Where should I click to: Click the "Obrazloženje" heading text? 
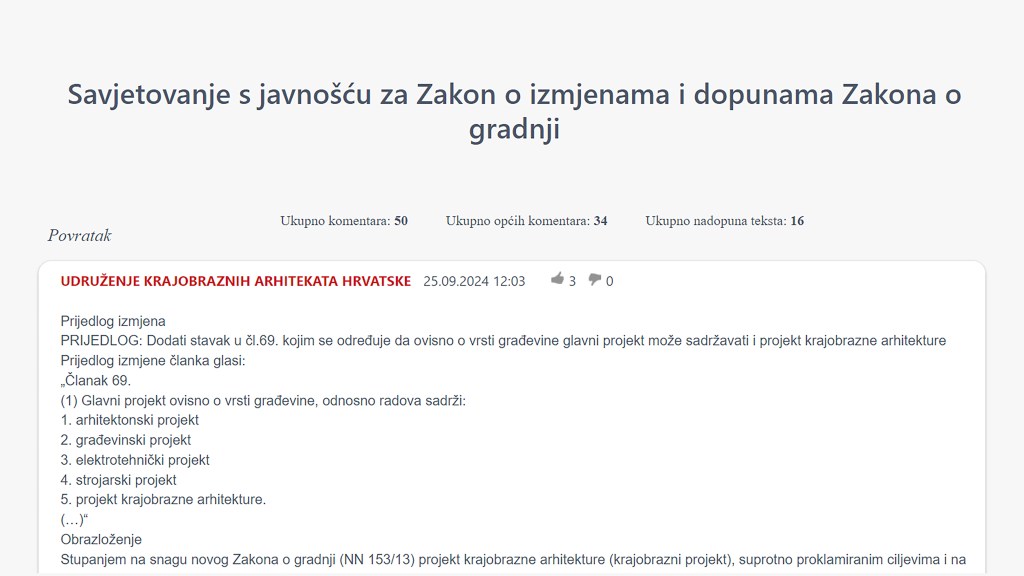click(103, 539)
